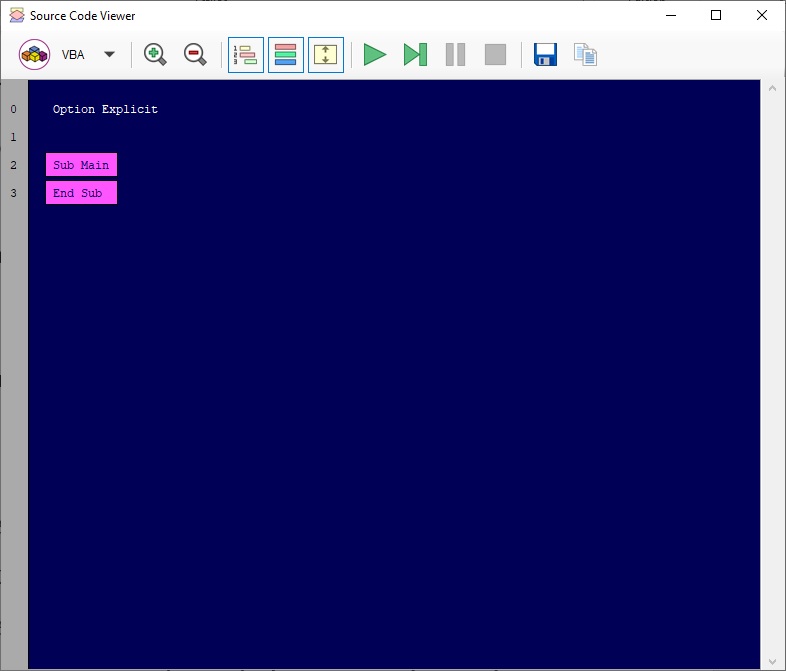Image resolution: width=786 pixels, height=671 pixels.
Task: Select the 'End Sub' code block
Action: tap(81, 193)
